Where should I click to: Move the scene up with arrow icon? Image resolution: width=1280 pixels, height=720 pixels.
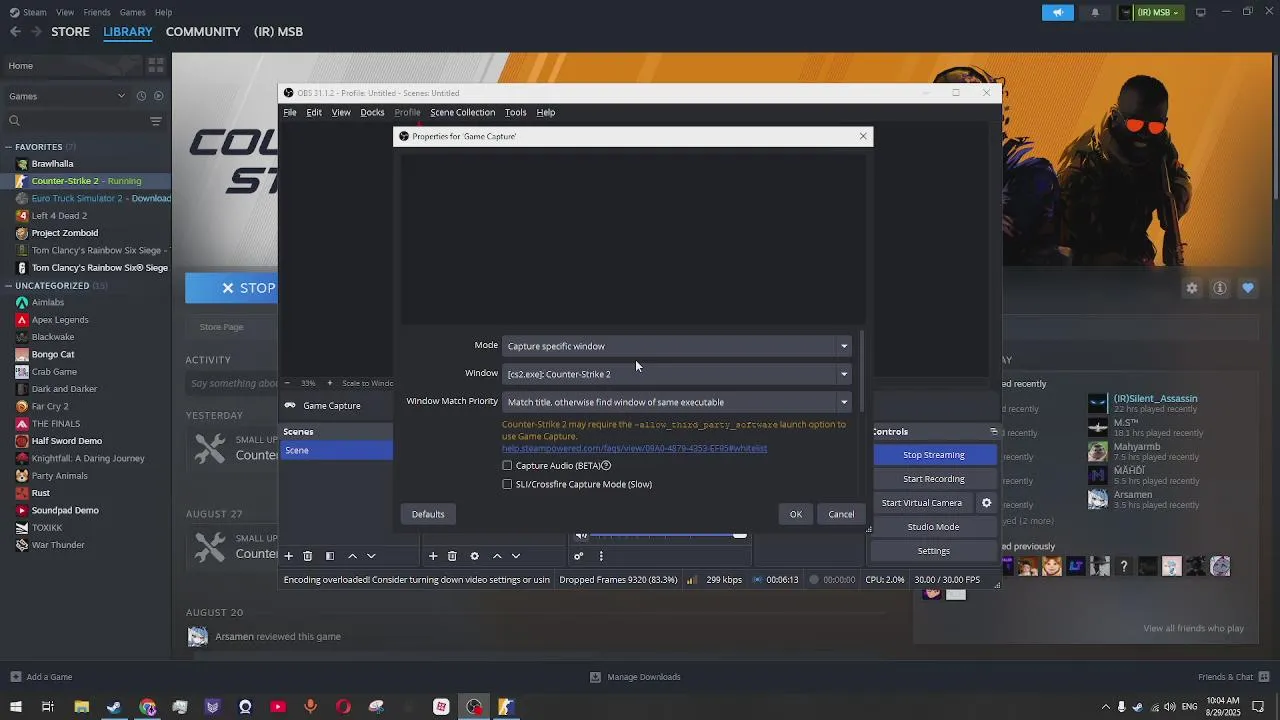pyautogui.click(x=352, y=556)
